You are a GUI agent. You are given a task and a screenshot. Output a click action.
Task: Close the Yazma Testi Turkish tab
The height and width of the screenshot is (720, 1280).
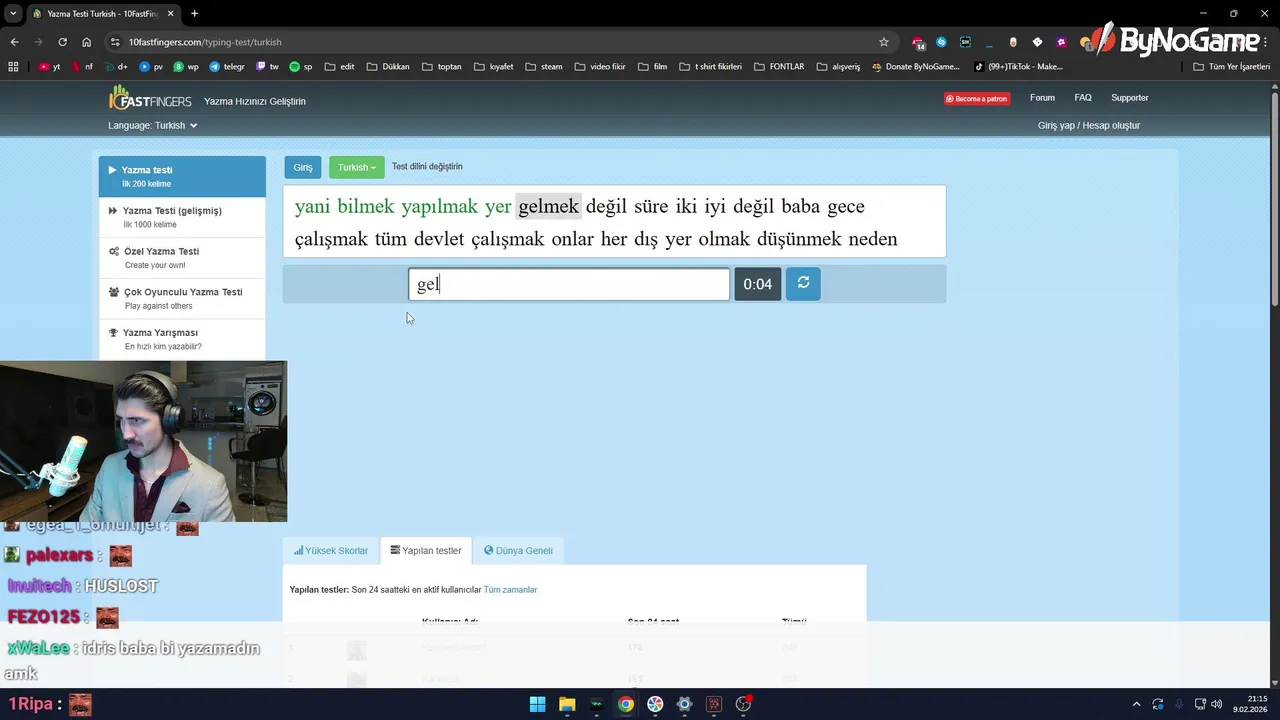pos(171,14)
